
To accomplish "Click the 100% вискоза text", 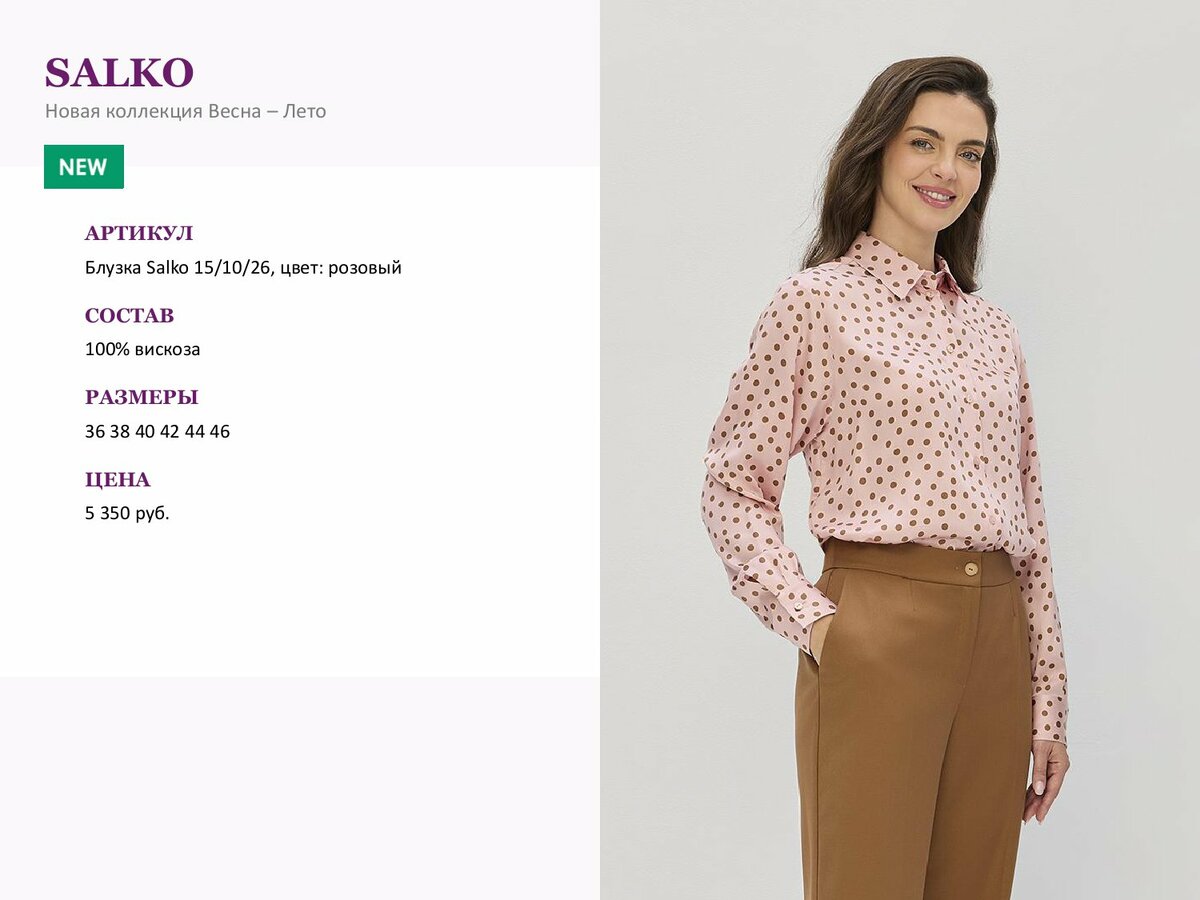I will pos(143,350).
